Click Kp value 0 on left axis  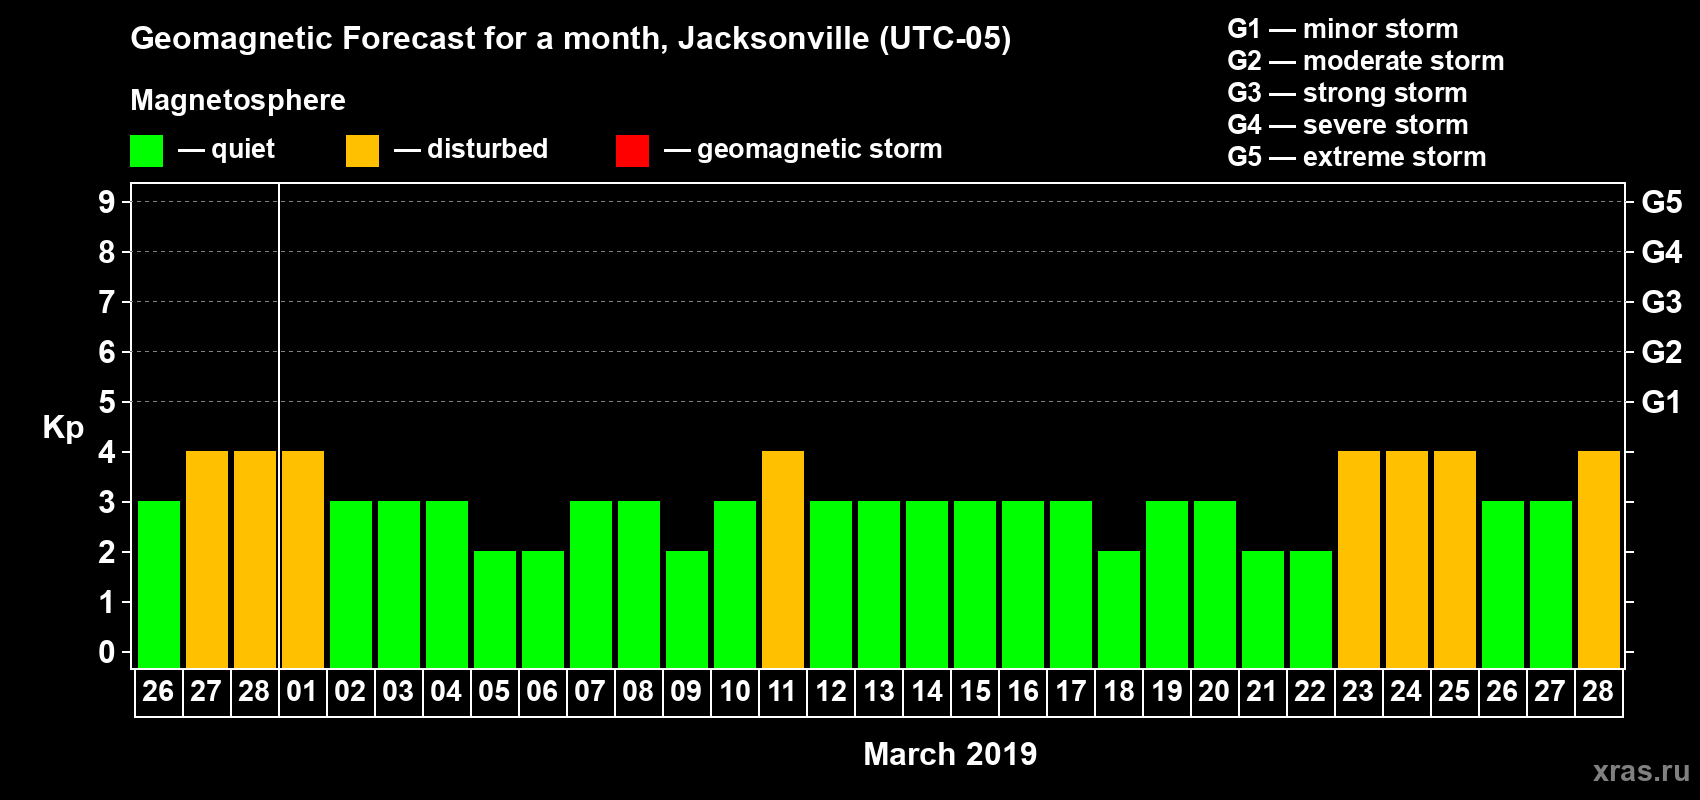(107, 652)
